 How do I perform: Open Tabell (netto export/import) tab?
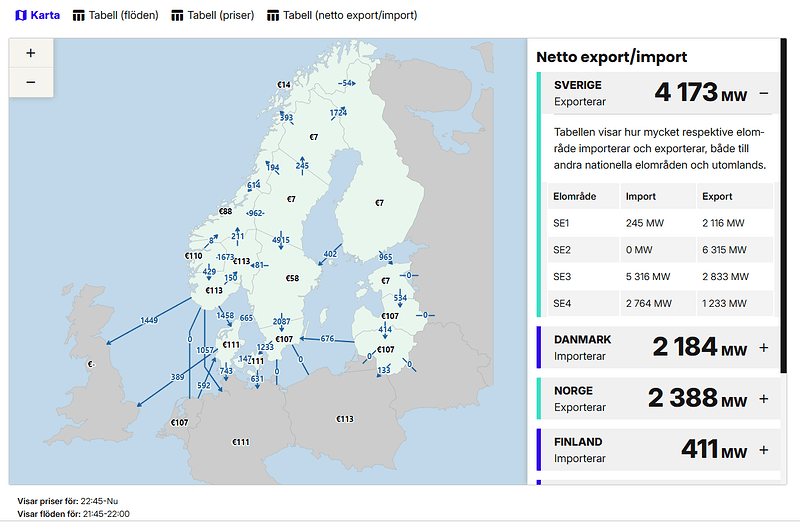pyautogui.click(x=342, y=15)
